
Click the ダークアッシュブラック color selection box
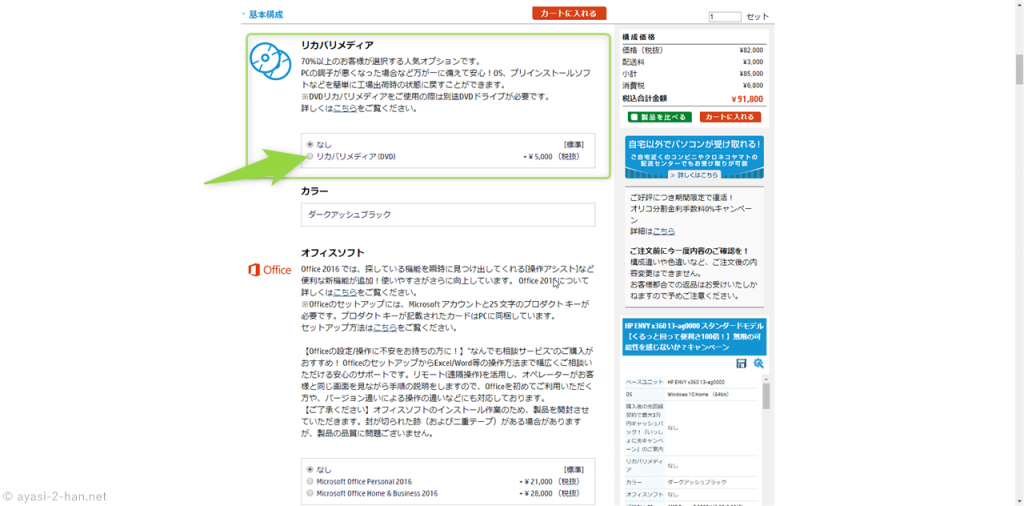[448, 215]
